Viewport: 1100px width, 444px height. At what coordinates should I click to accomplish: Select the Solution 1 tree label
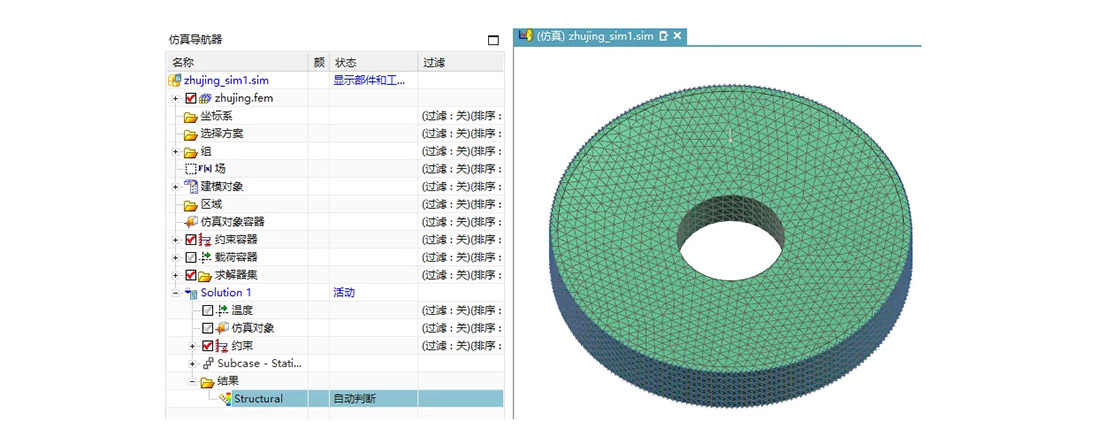coord(226,292)
